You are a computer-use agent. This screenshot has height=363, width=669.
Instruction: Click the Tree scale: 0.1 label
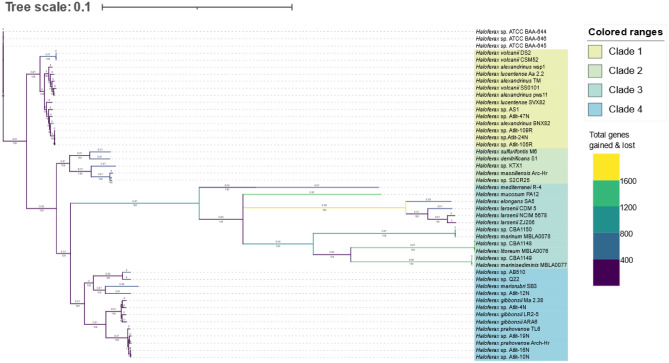click(48, 7)
